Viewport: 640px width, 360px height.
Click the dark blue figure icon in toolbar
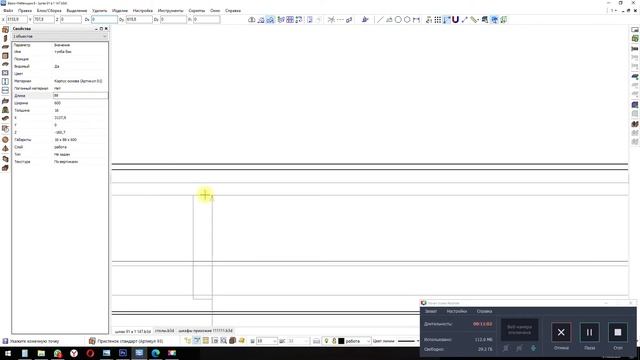365,20
